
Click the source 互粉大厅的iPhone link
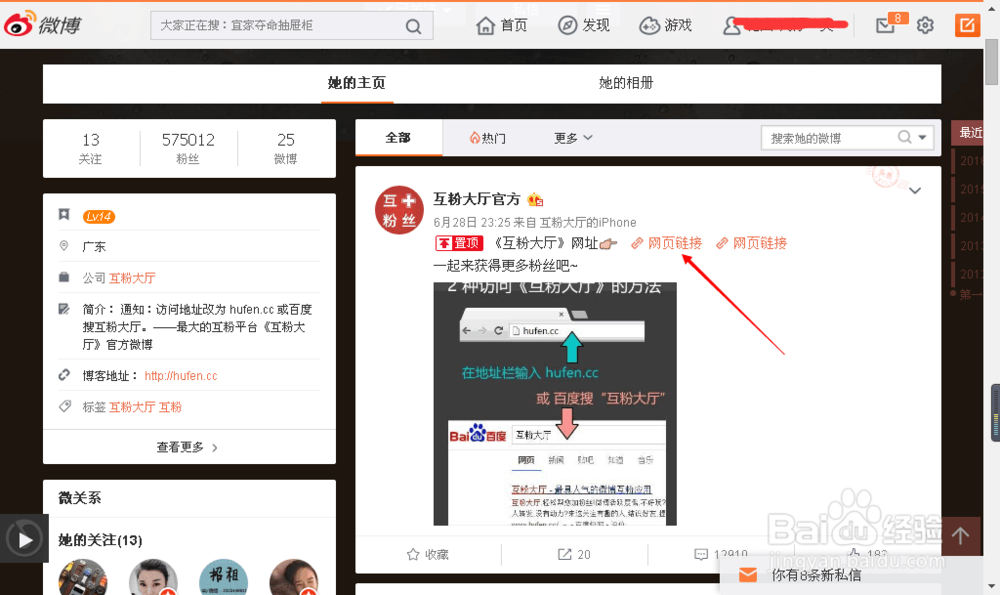(x=587, y=223)
